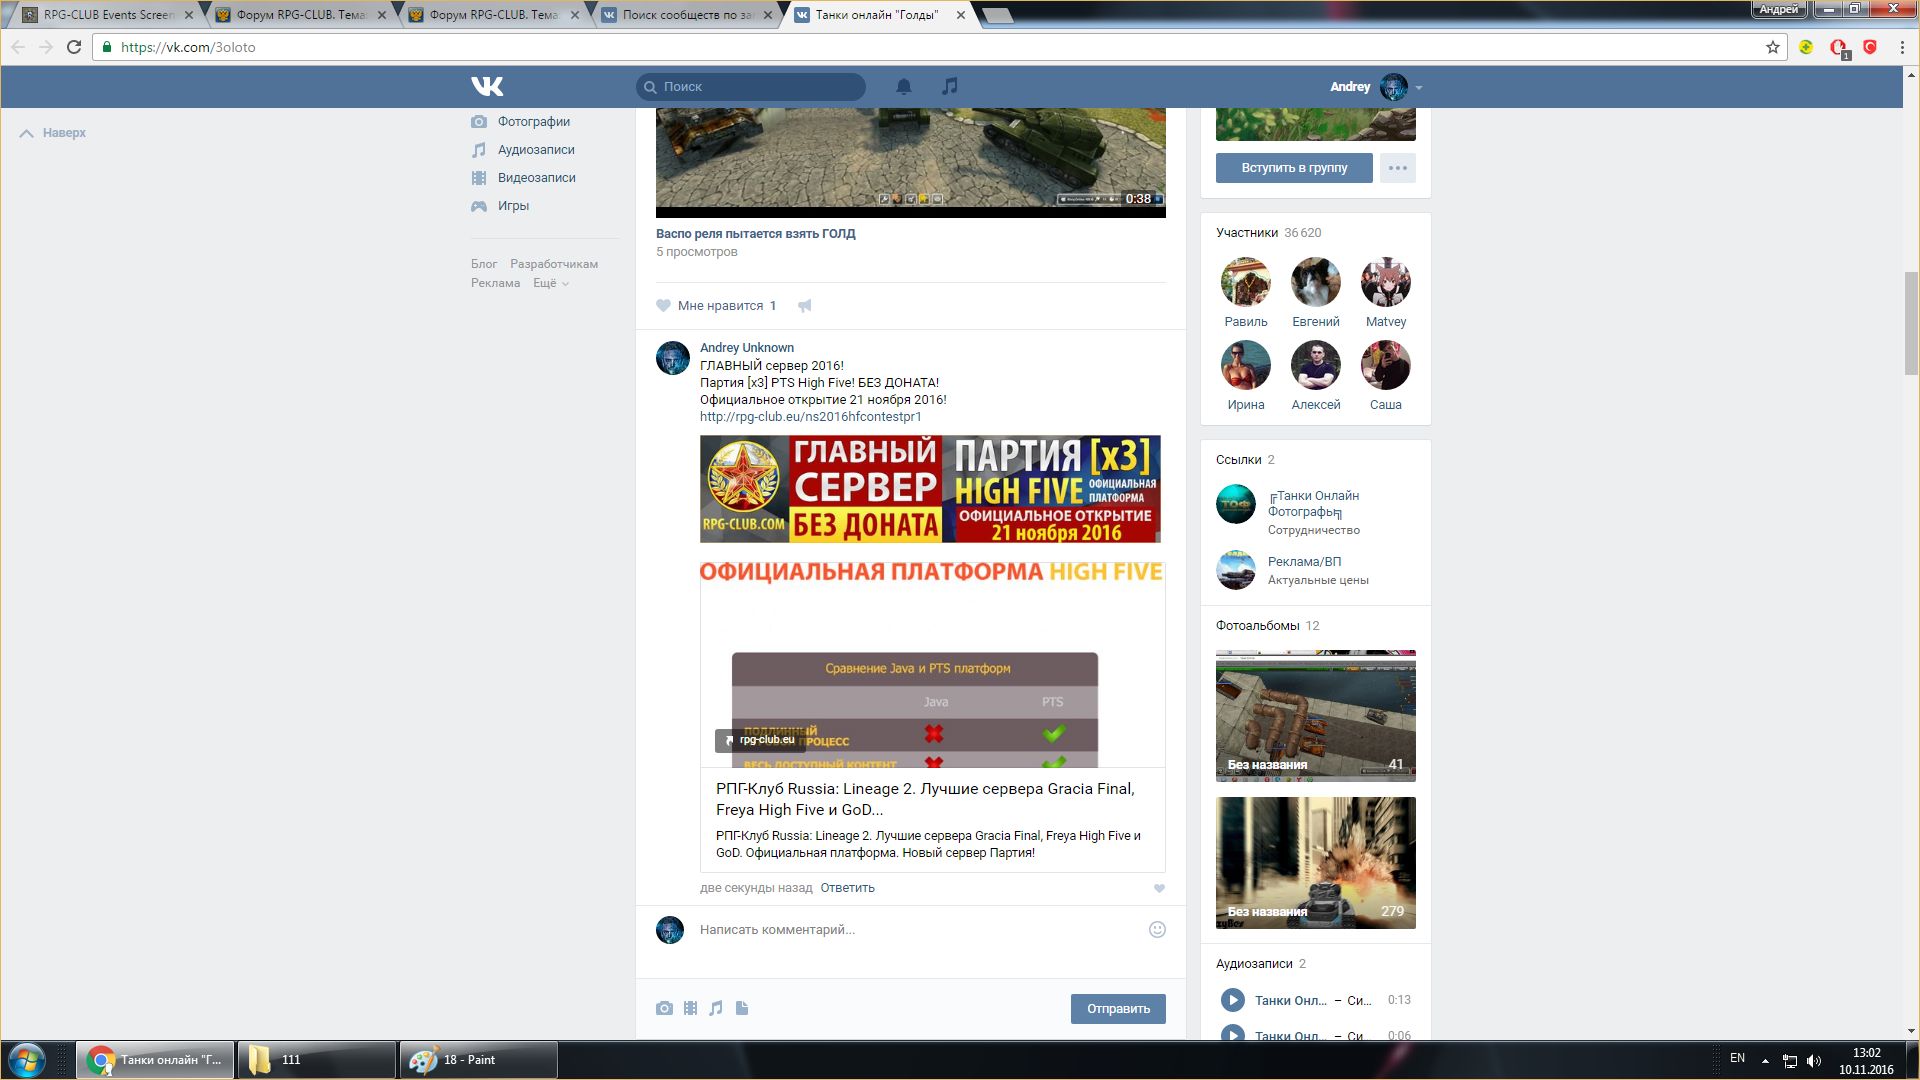Open Windows Start button
Screen dimensions: 1920x1080
tap(26, 1060)
